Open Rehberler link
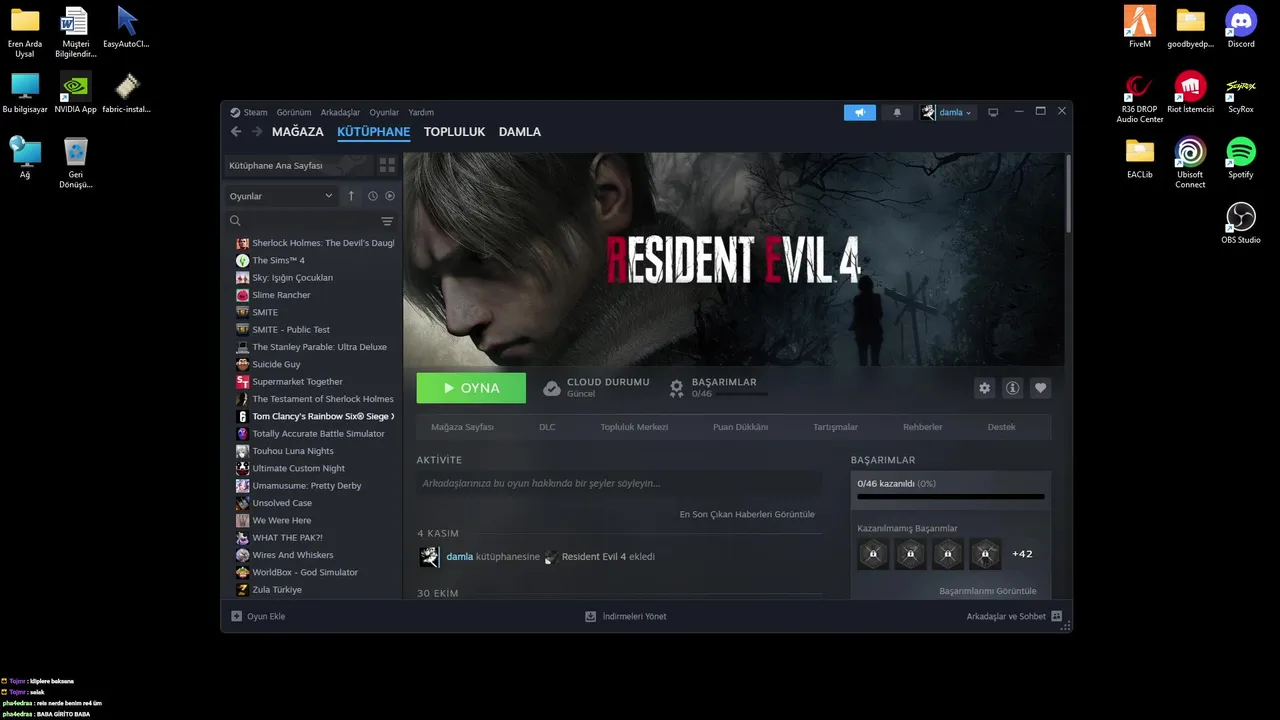 923,427
